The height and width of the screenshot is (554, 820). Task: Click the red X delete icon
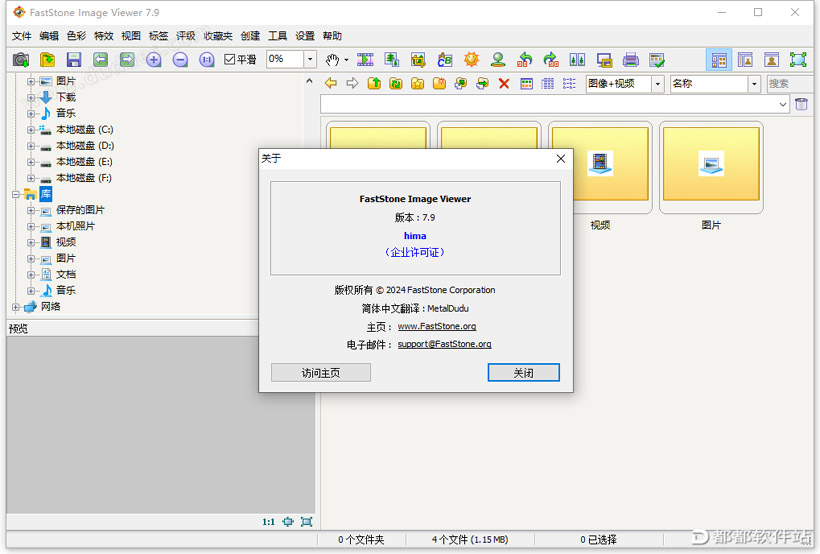tap(504, 83)
